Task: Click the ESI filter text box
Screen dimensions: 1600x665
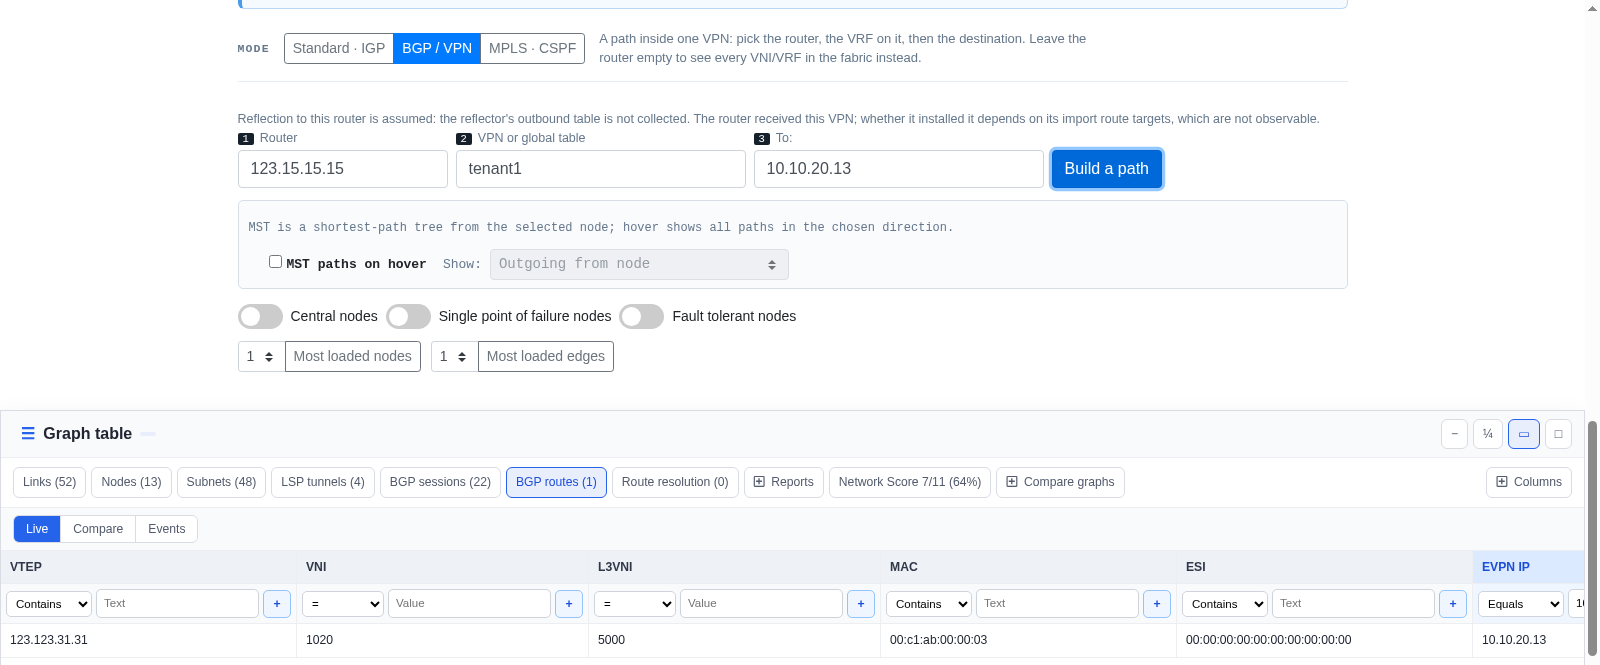Action: pos(1354,604)
